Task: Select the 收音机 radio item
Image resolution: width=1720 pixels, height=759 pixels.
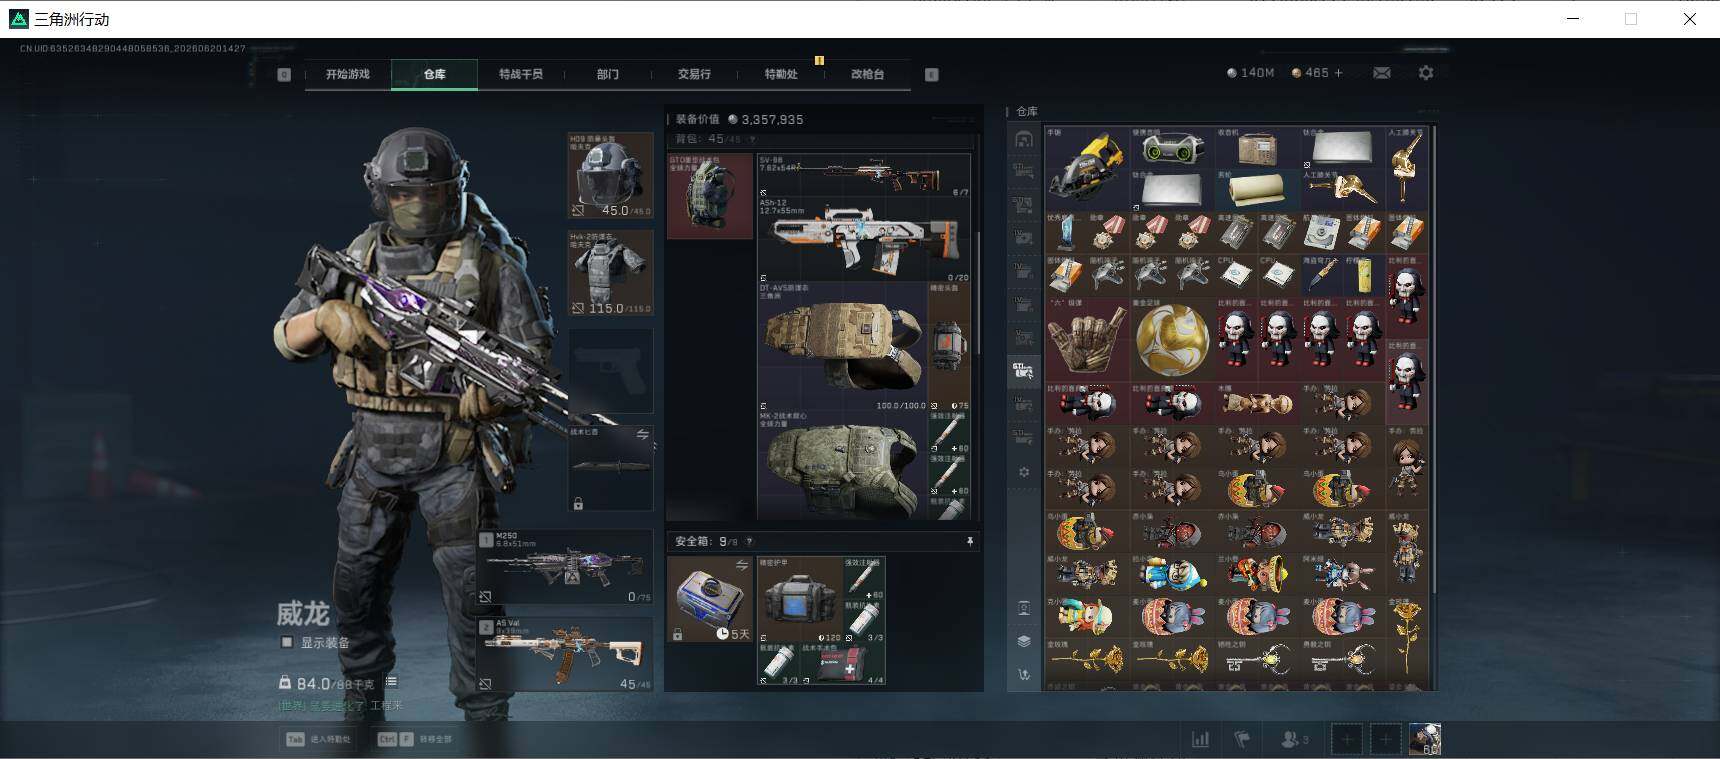Action: [x=1257, y=148]
